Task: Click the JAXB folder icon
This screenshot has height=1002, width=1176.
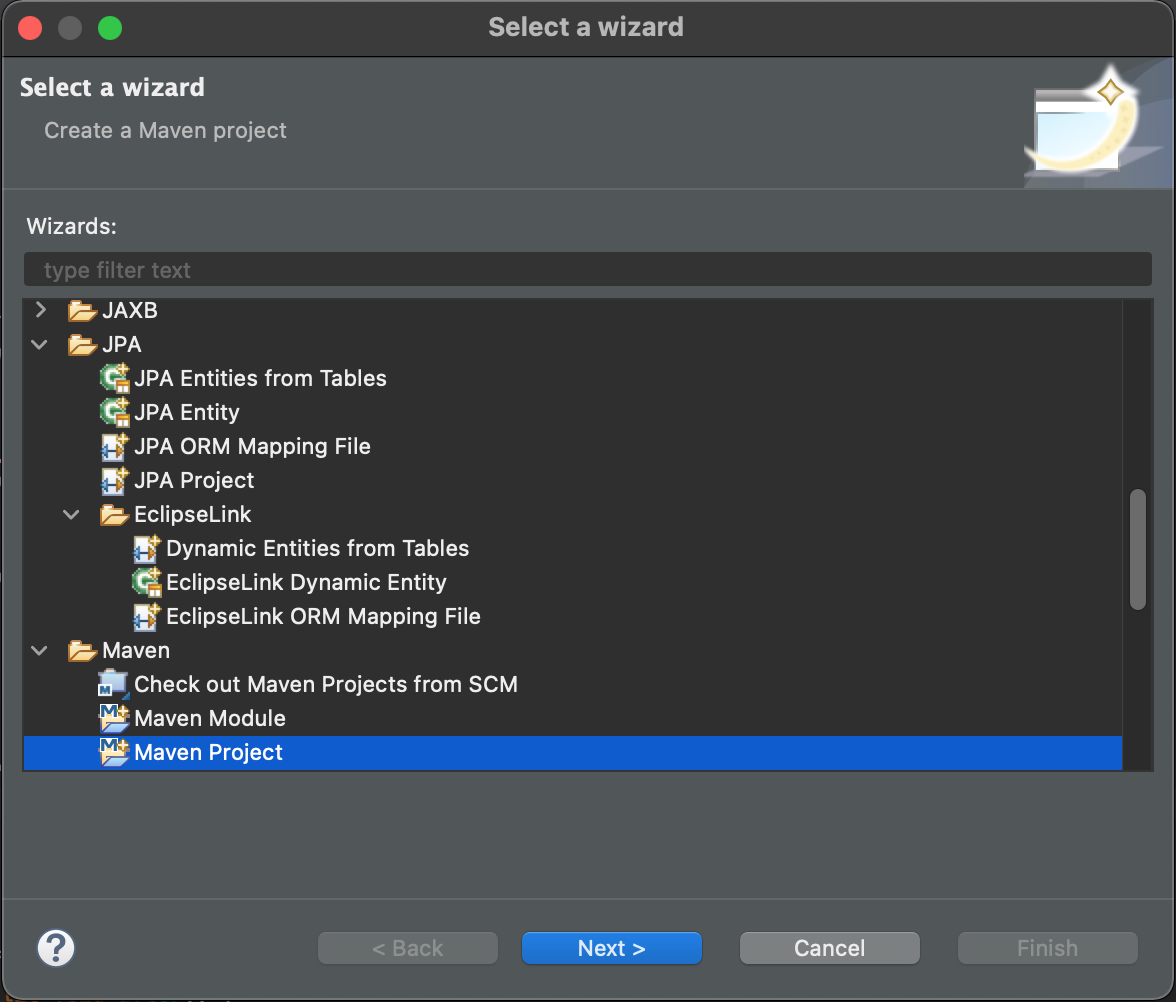Action: 82,310
